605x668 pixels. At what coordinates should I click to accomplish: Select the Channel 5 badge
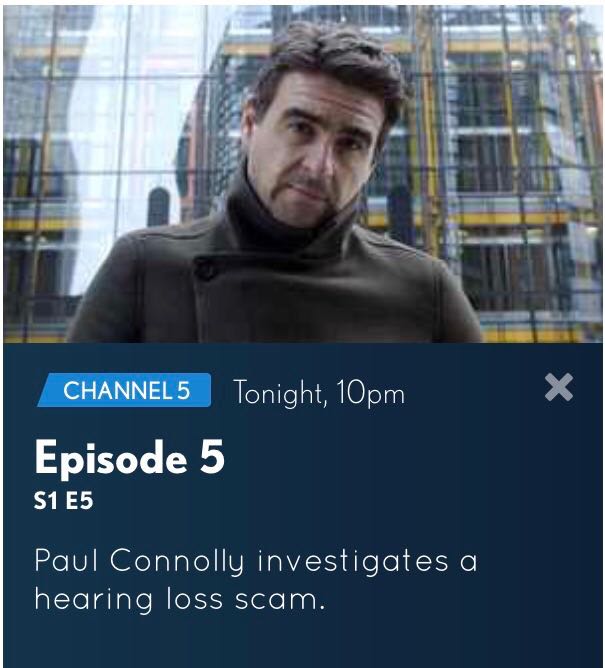point(124,390)
